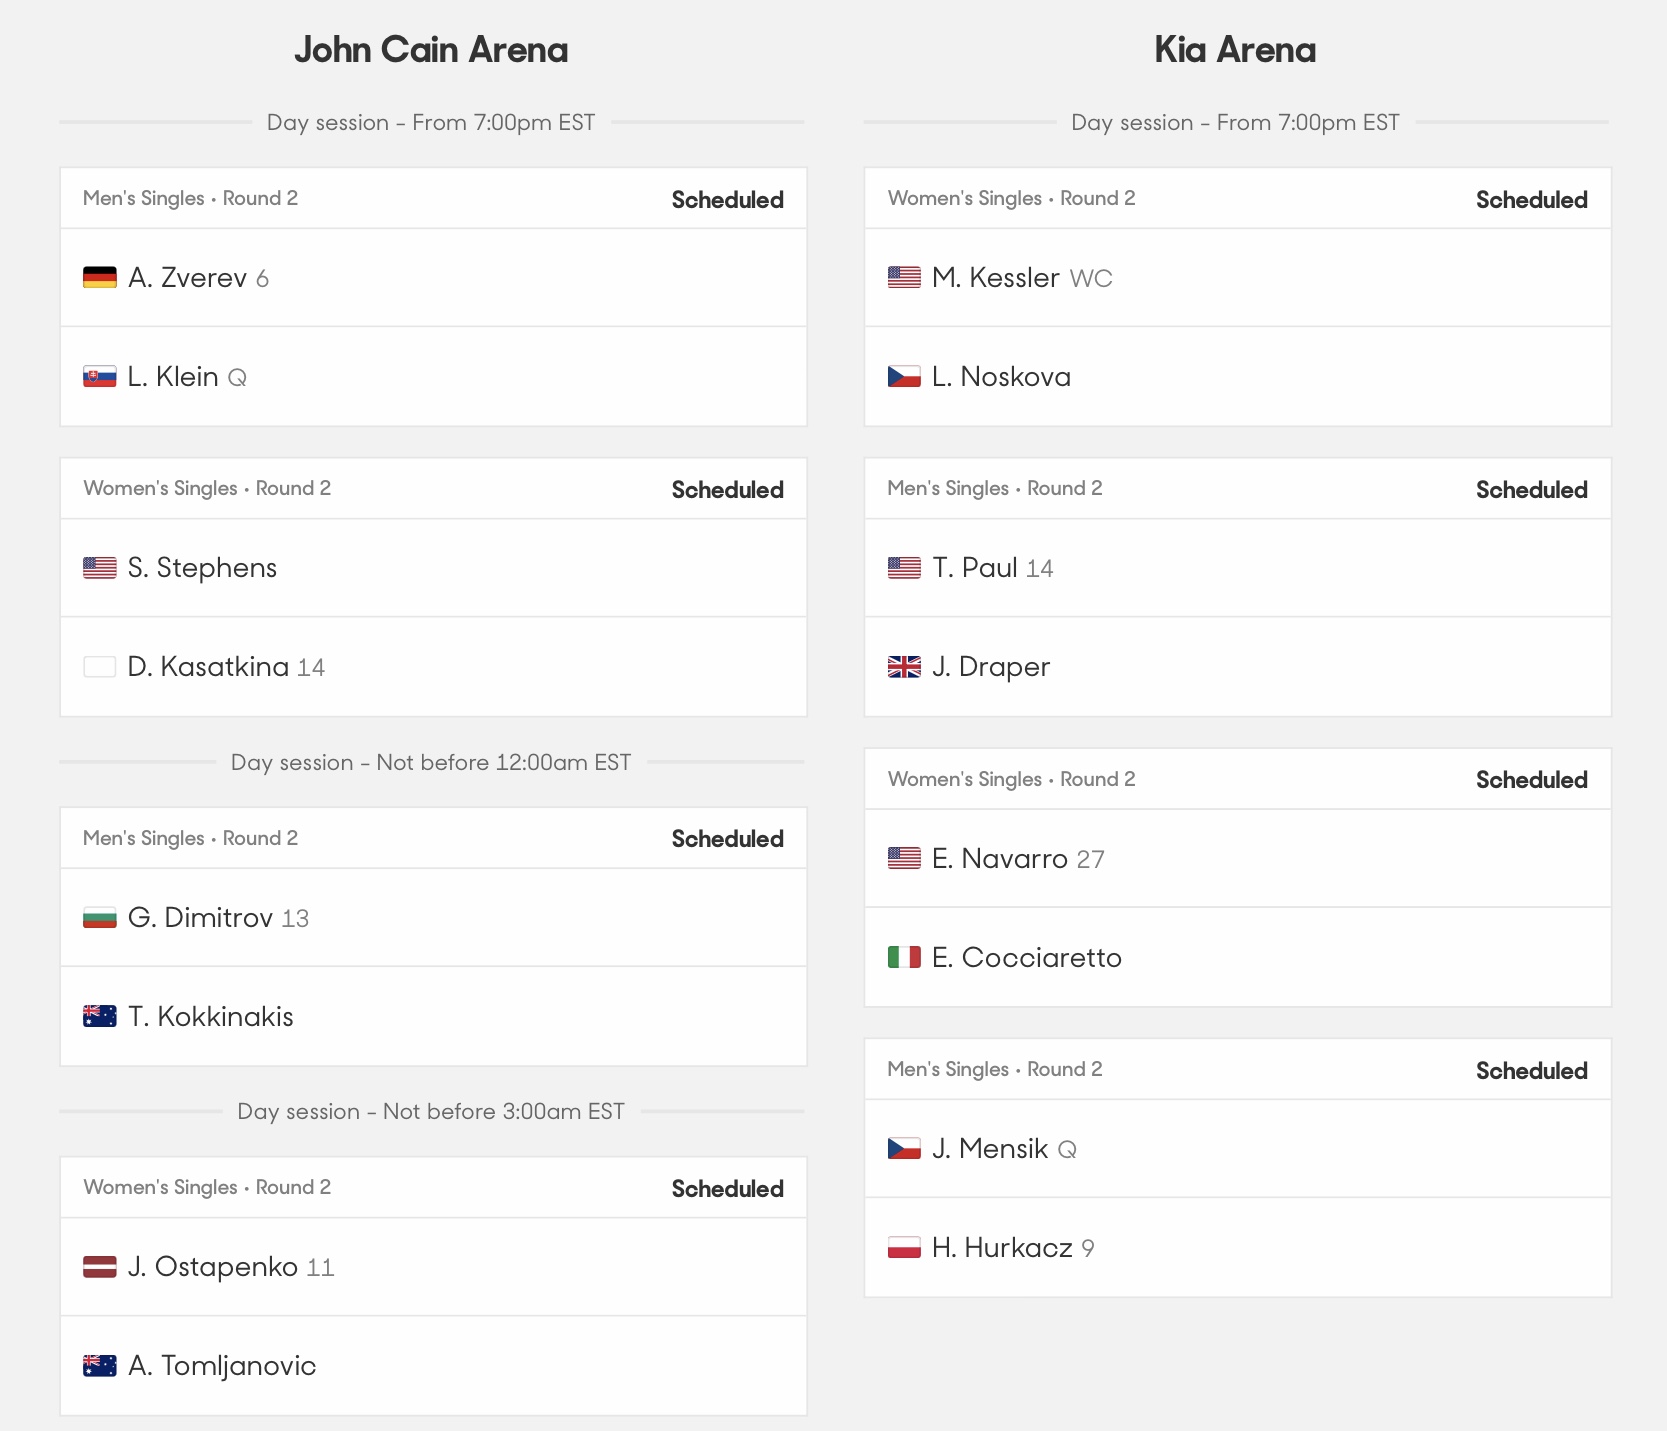Viewport: 1667px width, 1431px height.
Task: Click the Australian flag next to T. Kokkinakis
Action: pyautogui.click(x=100, y=1017)
